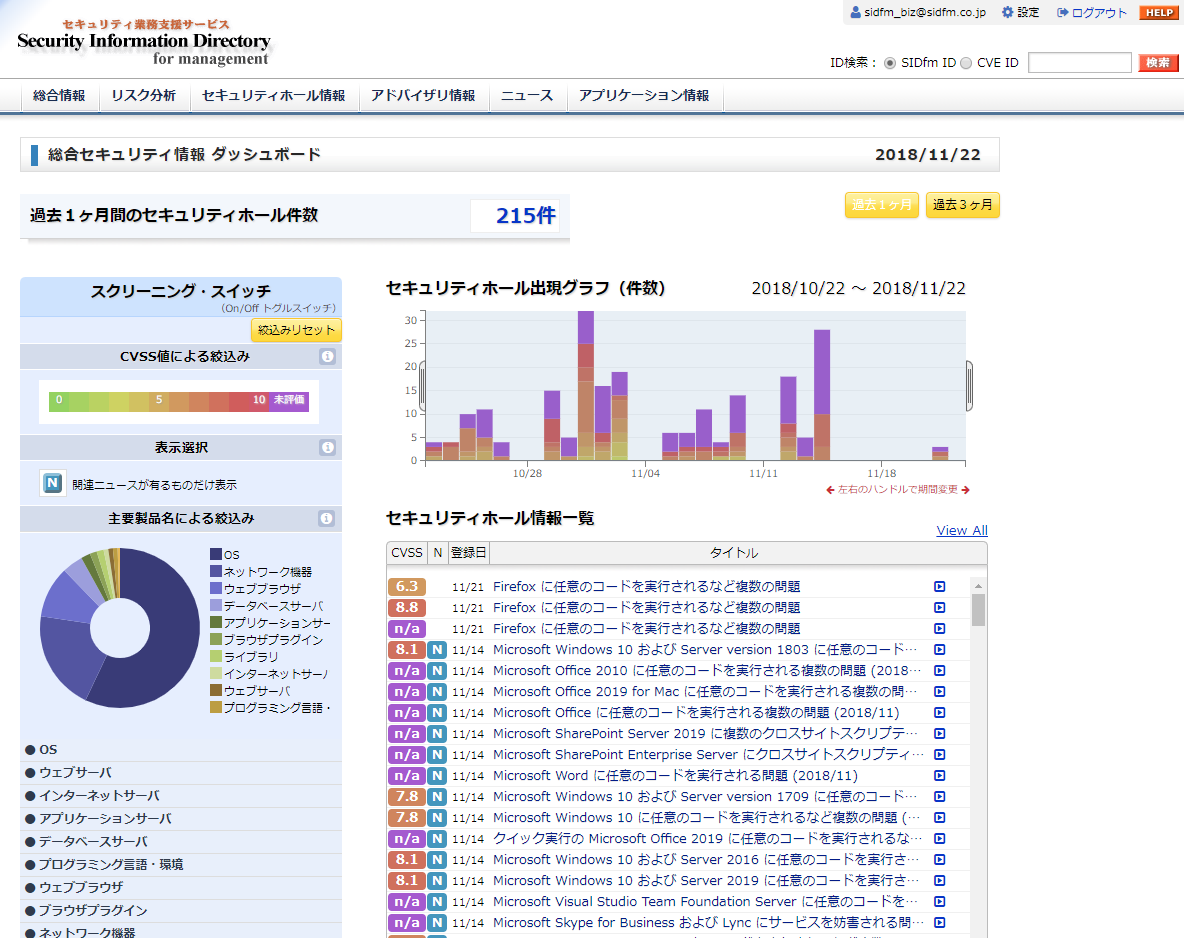Image resolution: width=1184 pixels, height=938 pixels.
Task: Open the アドバイザリ情報 menu tab
Action: pyautogui.click(x=423, y=96)
